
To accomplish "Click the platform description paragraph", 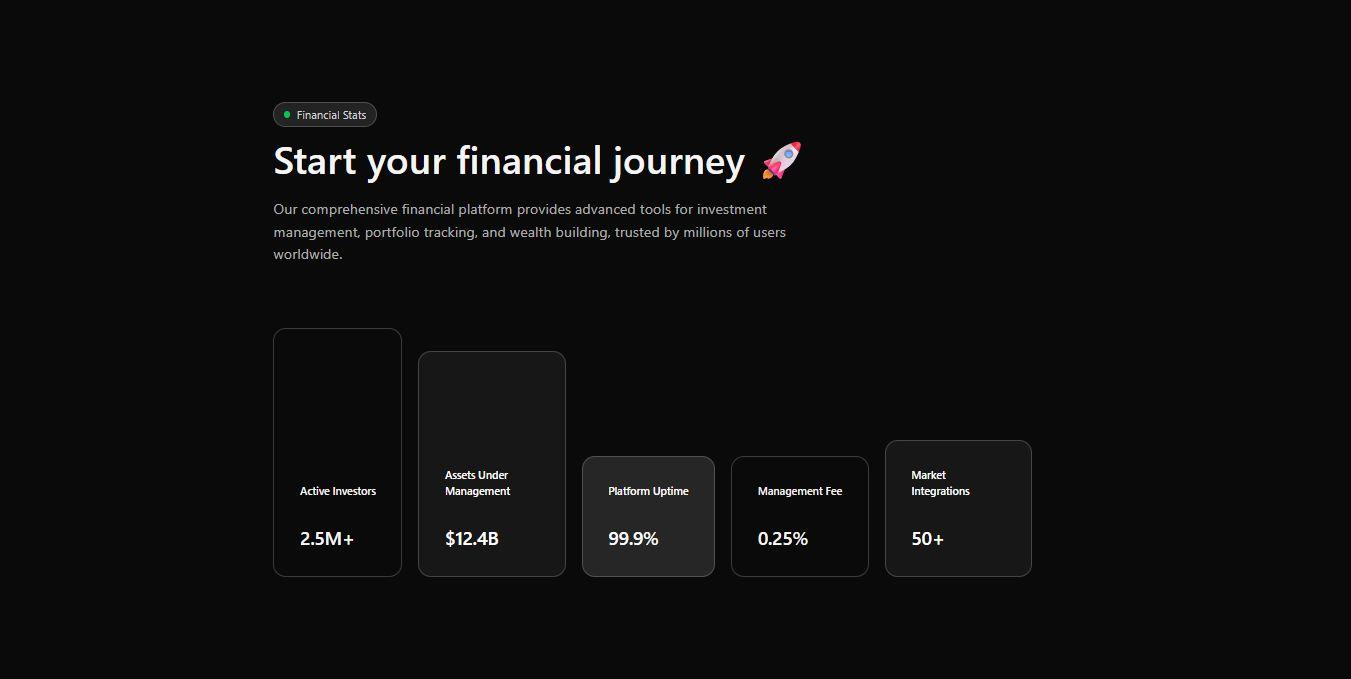I will point(529,232).
